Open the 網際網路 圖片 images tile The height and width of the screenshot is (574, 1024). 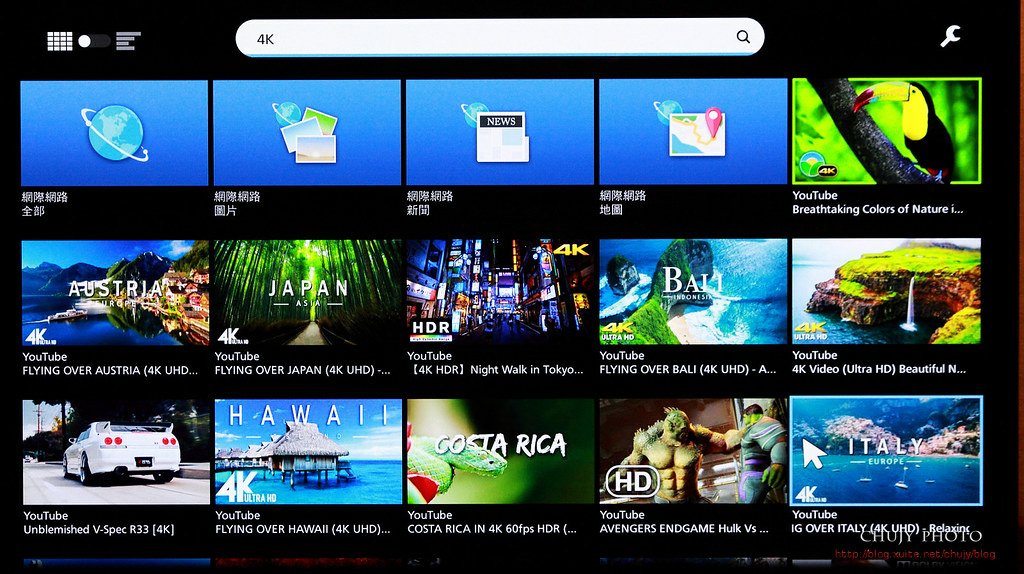click(x=307, y=133)
